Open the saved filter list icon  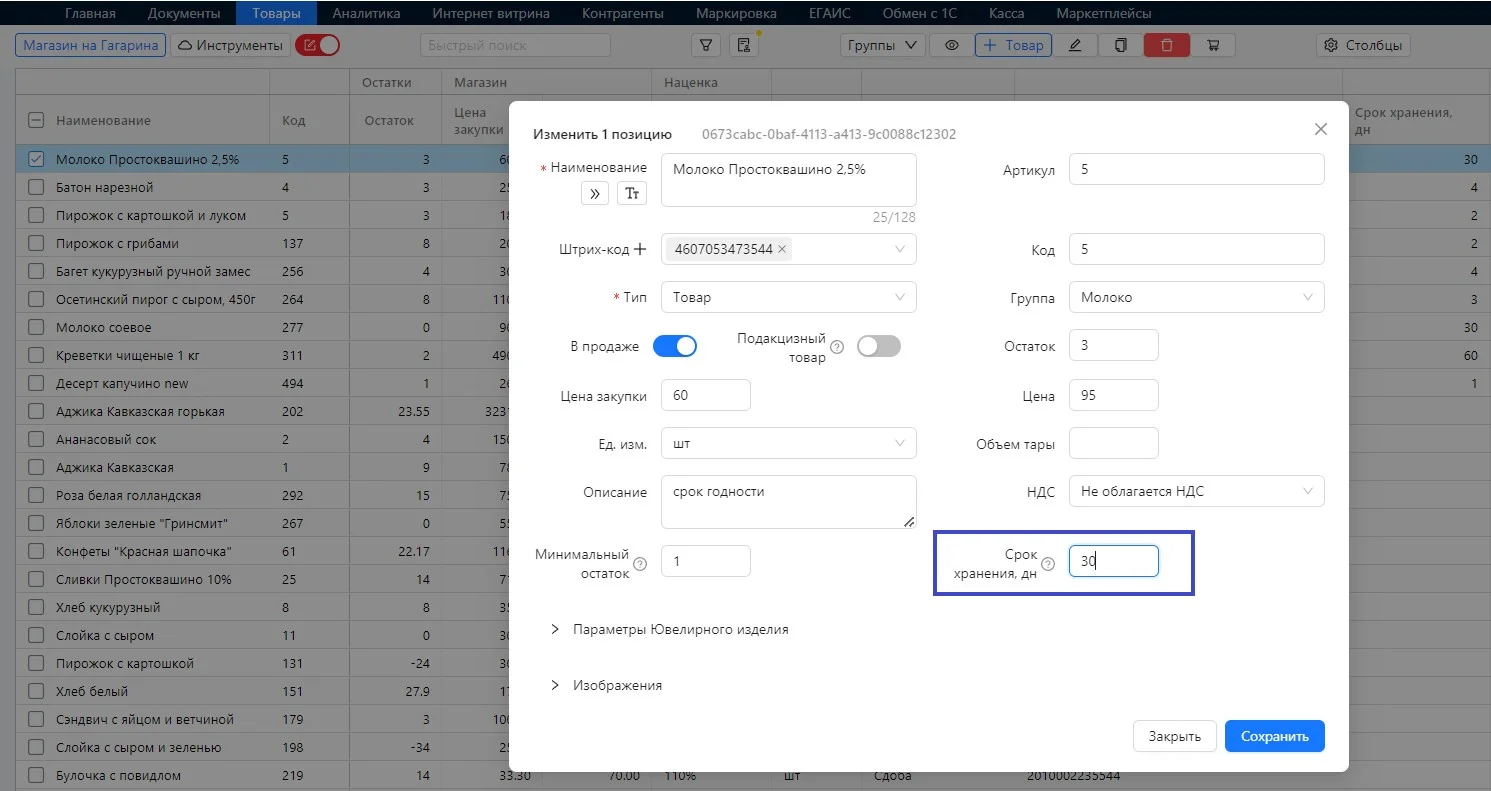(742, 45)
